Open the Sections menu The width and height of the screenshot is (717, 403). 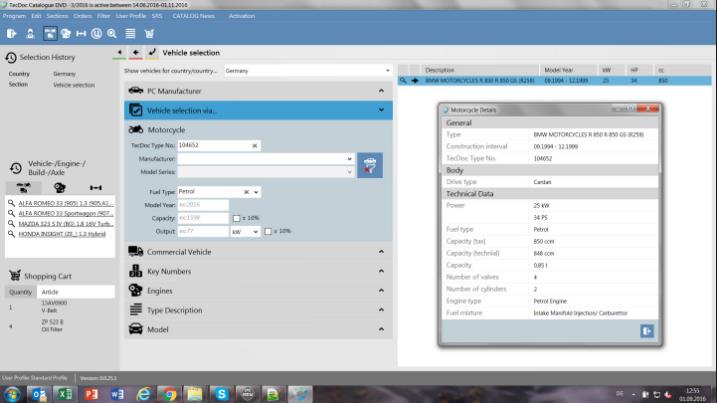click(58, 16)
